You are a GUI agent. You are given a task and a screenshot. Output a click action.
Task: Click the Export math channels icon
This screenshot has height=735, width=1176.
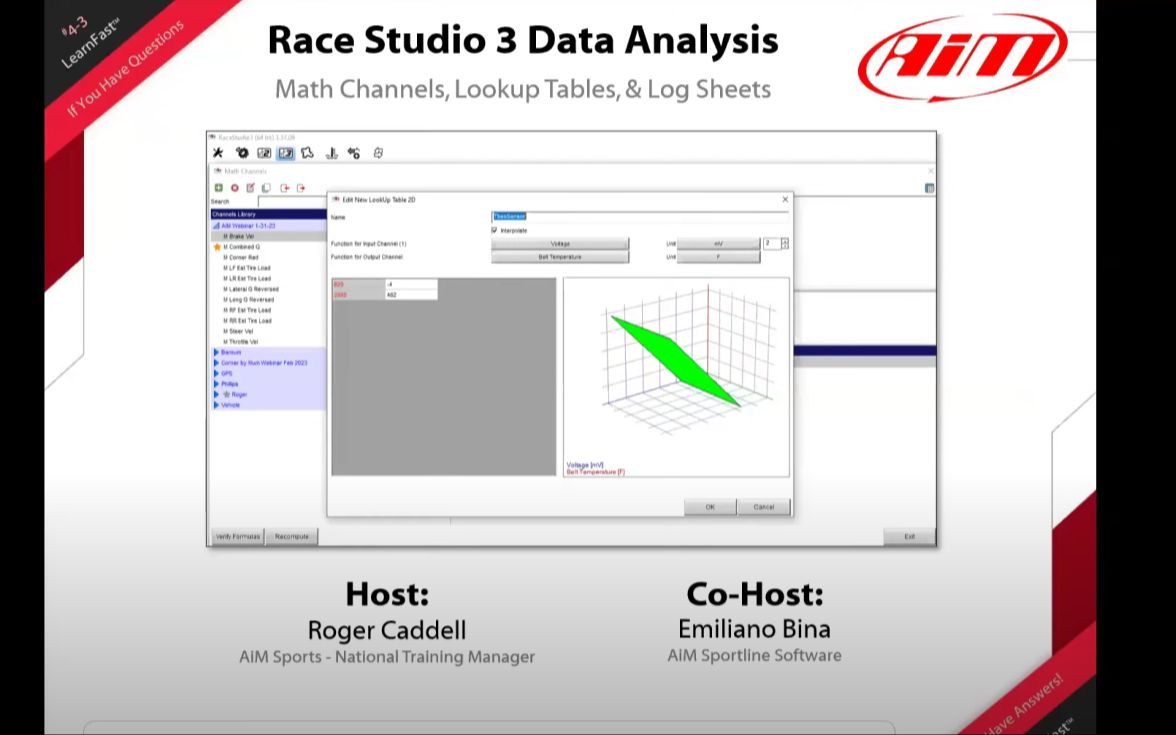[301, 187]
